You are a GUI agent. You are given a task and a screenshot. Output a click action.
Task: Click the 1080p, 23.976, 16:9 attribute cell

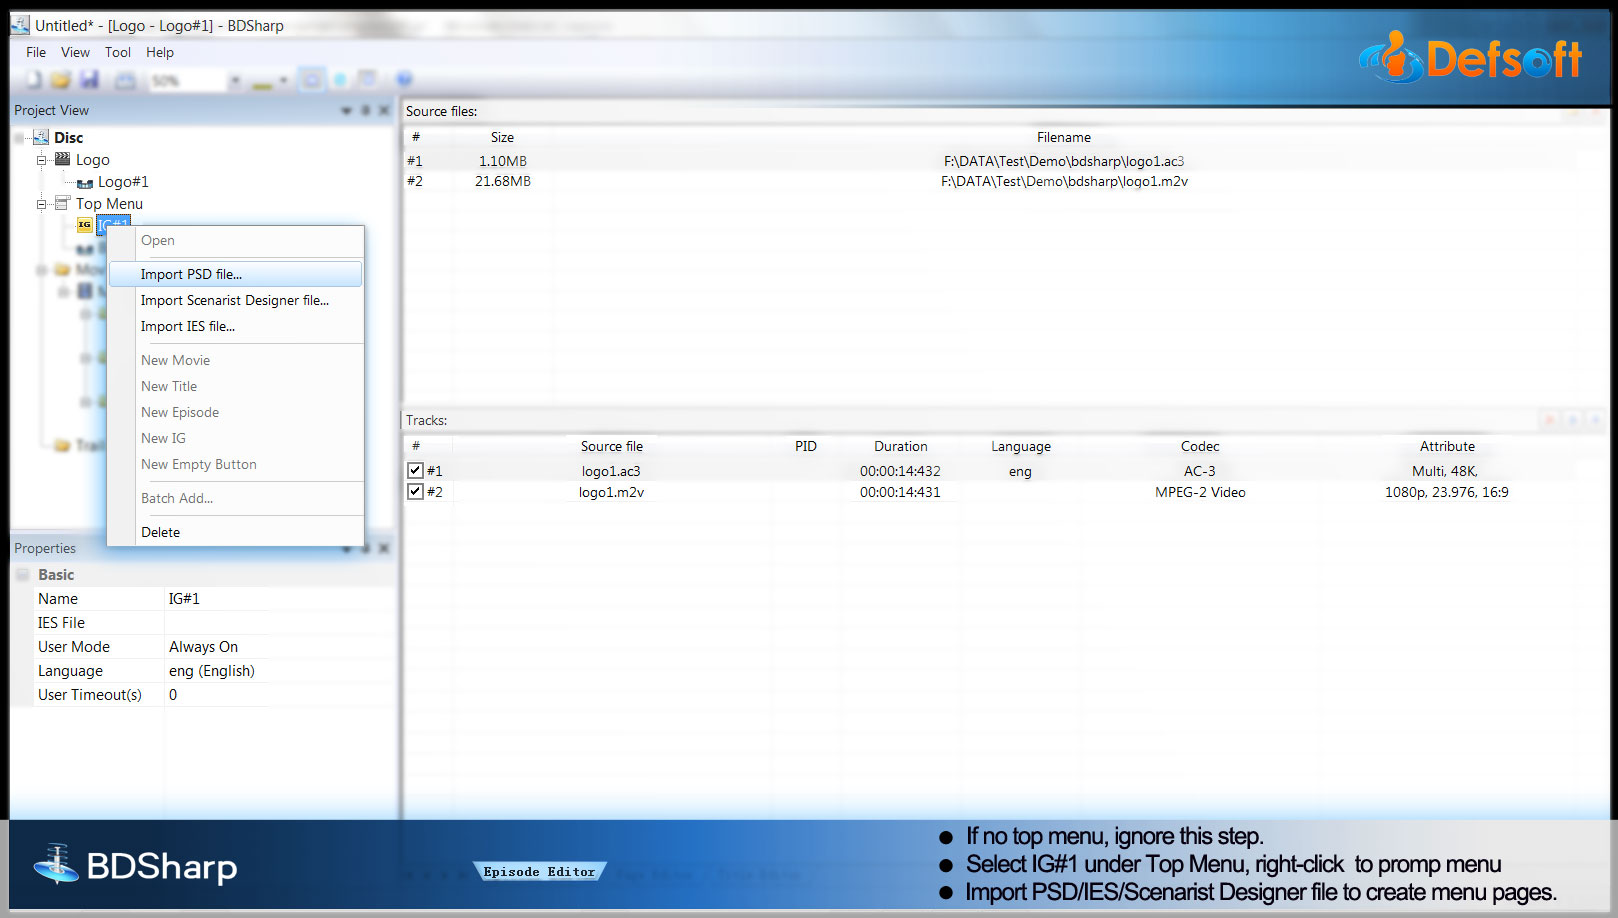click(1446, 492)
